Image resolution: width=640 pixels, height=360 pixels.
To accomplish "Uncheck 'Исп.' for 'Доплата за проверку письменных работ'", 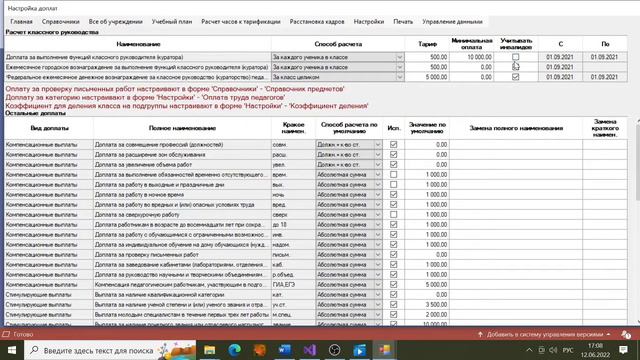I will tap(393, 255).
